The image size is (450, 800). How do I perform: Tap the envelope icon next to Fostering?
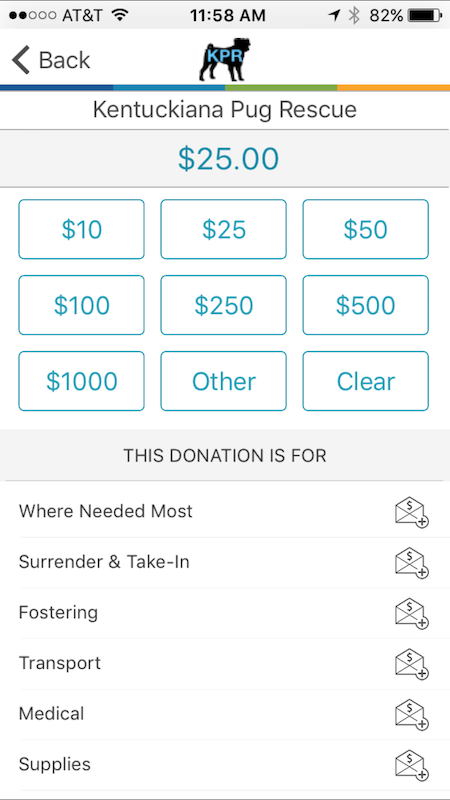(x=412, y=614)
